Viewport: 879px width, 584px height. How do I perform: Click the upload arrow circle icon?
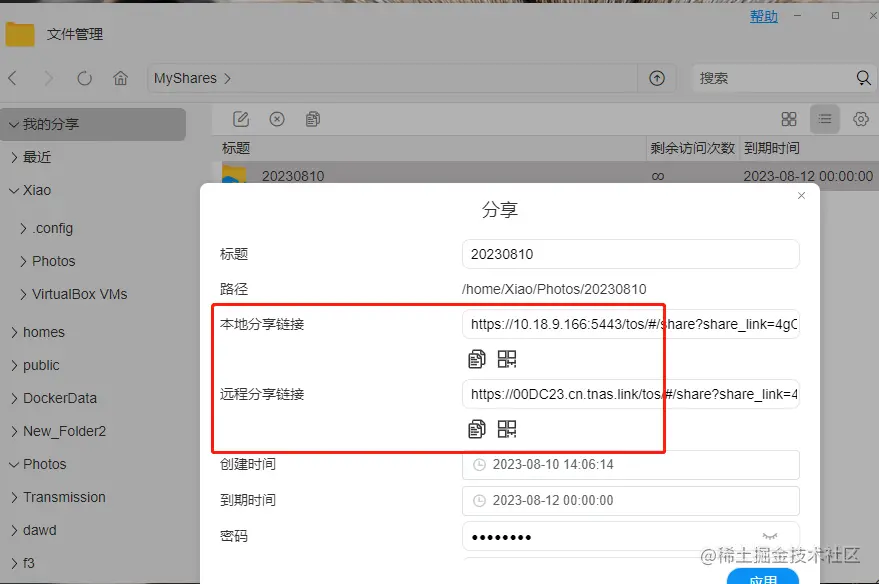[x=657, y=78]
